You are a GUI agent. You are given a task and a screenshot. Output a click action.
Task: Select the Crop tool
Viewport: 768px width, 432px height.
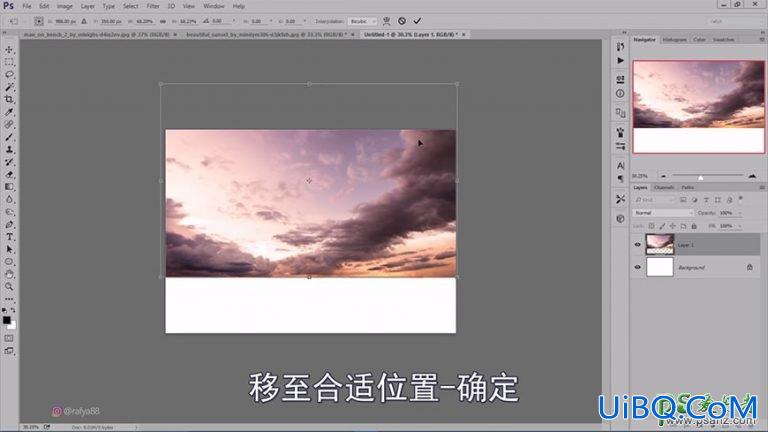9,99
